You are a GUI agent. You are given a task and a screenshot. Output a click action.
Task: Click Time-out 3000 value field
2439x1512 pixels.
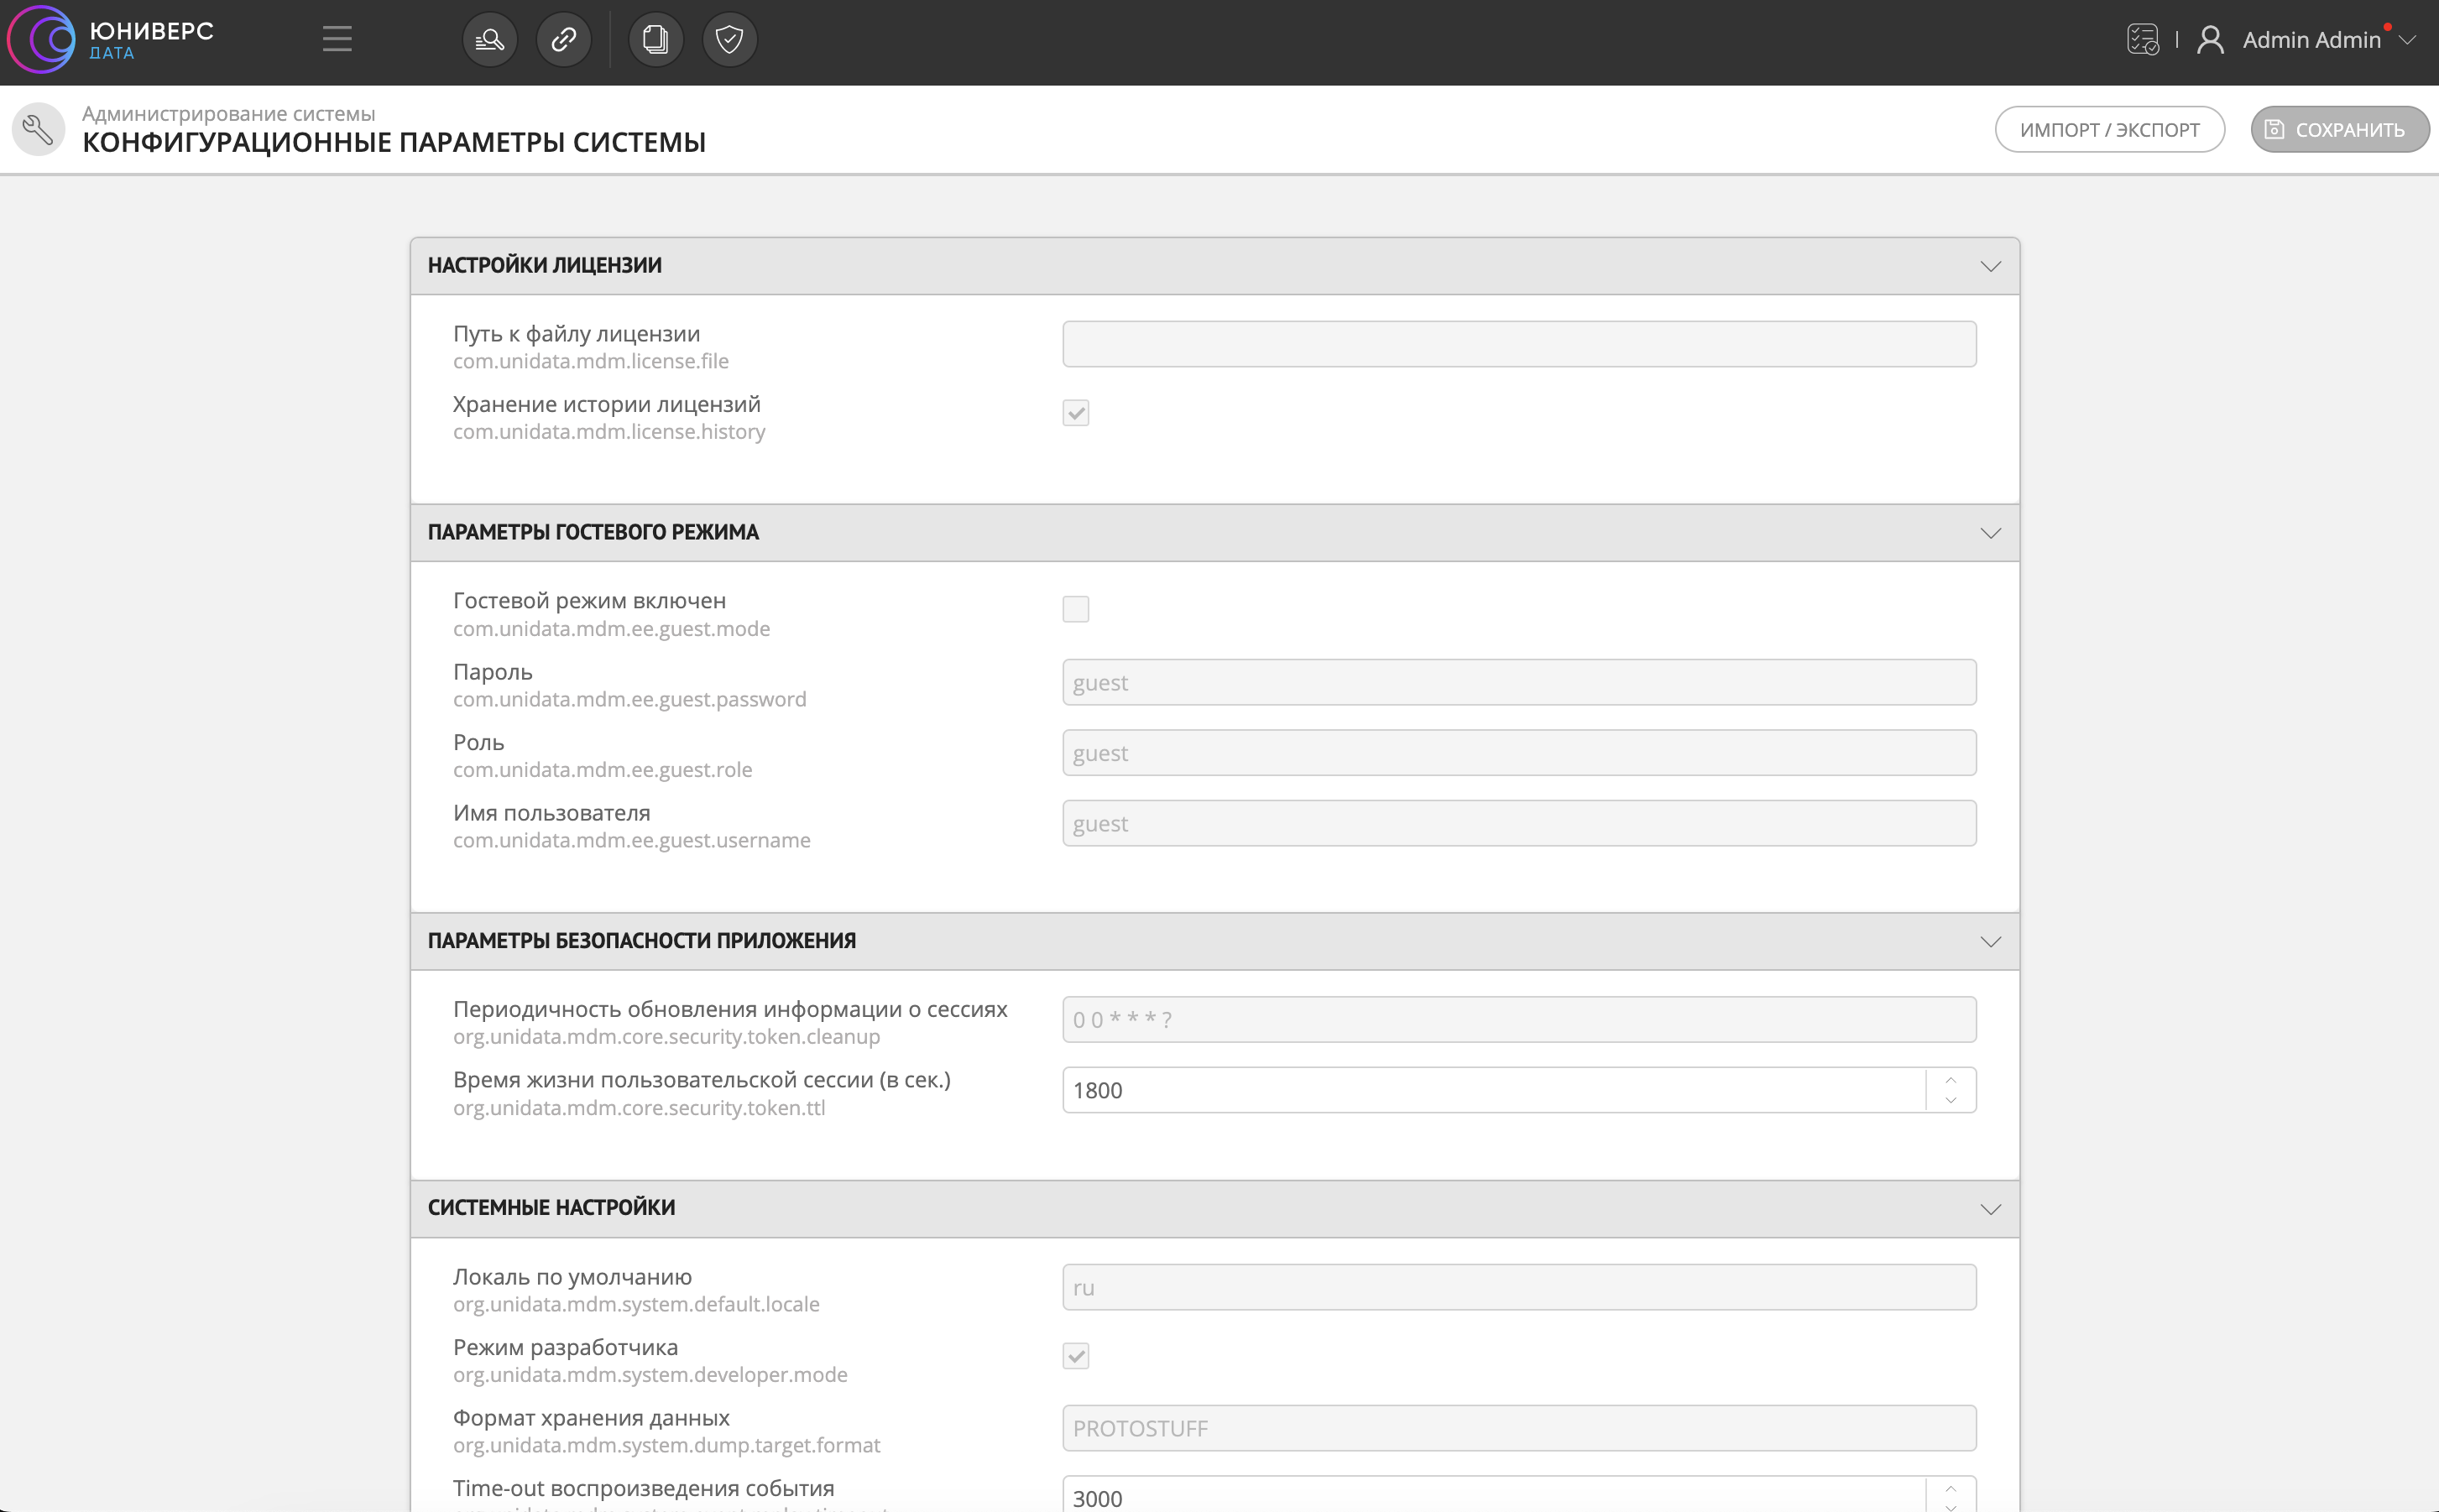1493,1497
